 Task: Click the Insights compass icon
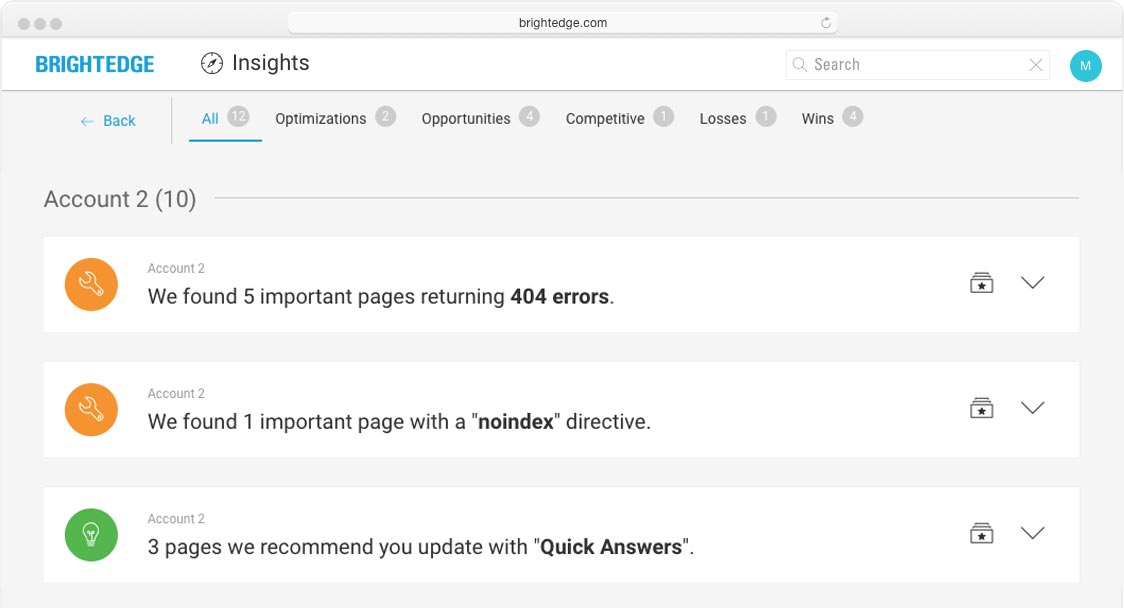(x=211, y=64)
